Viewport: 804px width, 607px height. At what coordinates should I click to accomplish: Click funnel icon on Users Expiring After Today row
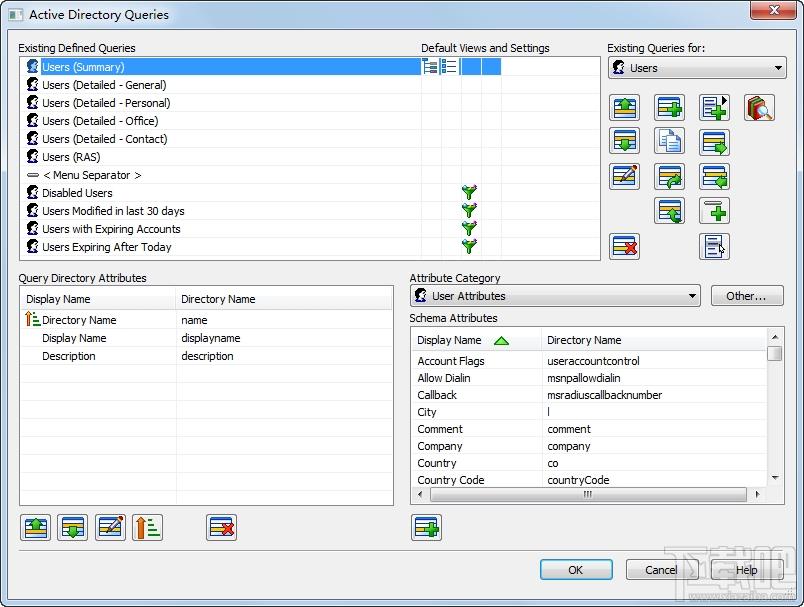(469, 246)
